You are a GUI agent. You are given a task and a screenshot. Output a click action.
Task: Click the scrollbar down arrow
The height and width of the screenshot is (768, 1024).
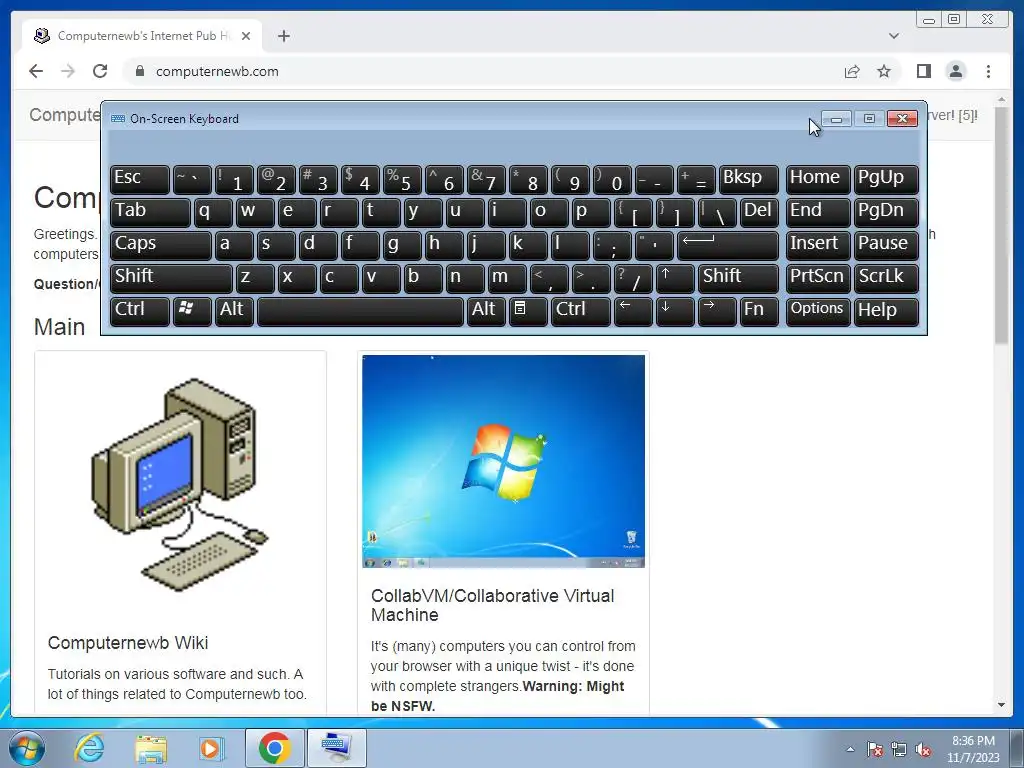coord(1001,705)
